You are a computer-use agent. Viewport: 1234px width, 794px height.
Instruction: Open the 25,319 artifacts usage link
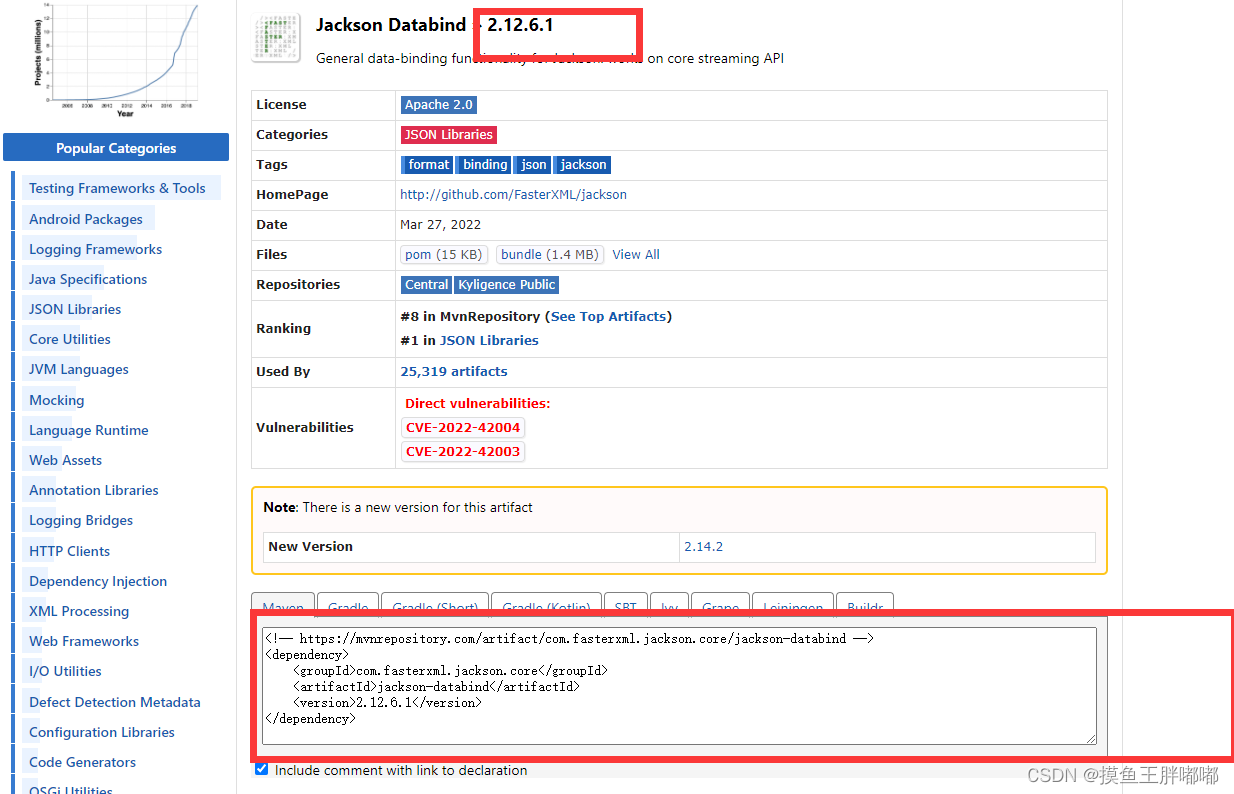pyautogui.click(x=454, y=372)
